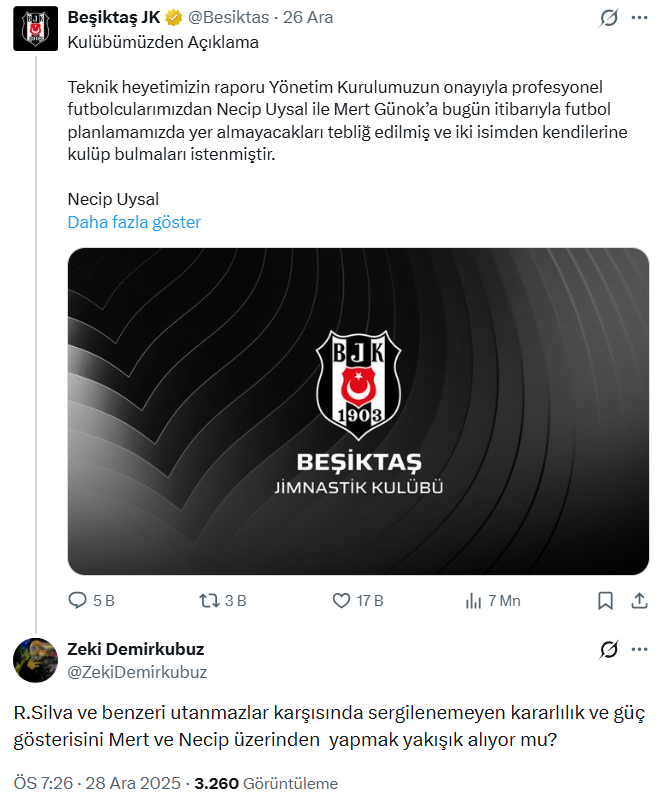Click the Beşiktaş JK profile avatar
Image resolution: width=661 pixels, height=796 pixels.
pos(34,30)
